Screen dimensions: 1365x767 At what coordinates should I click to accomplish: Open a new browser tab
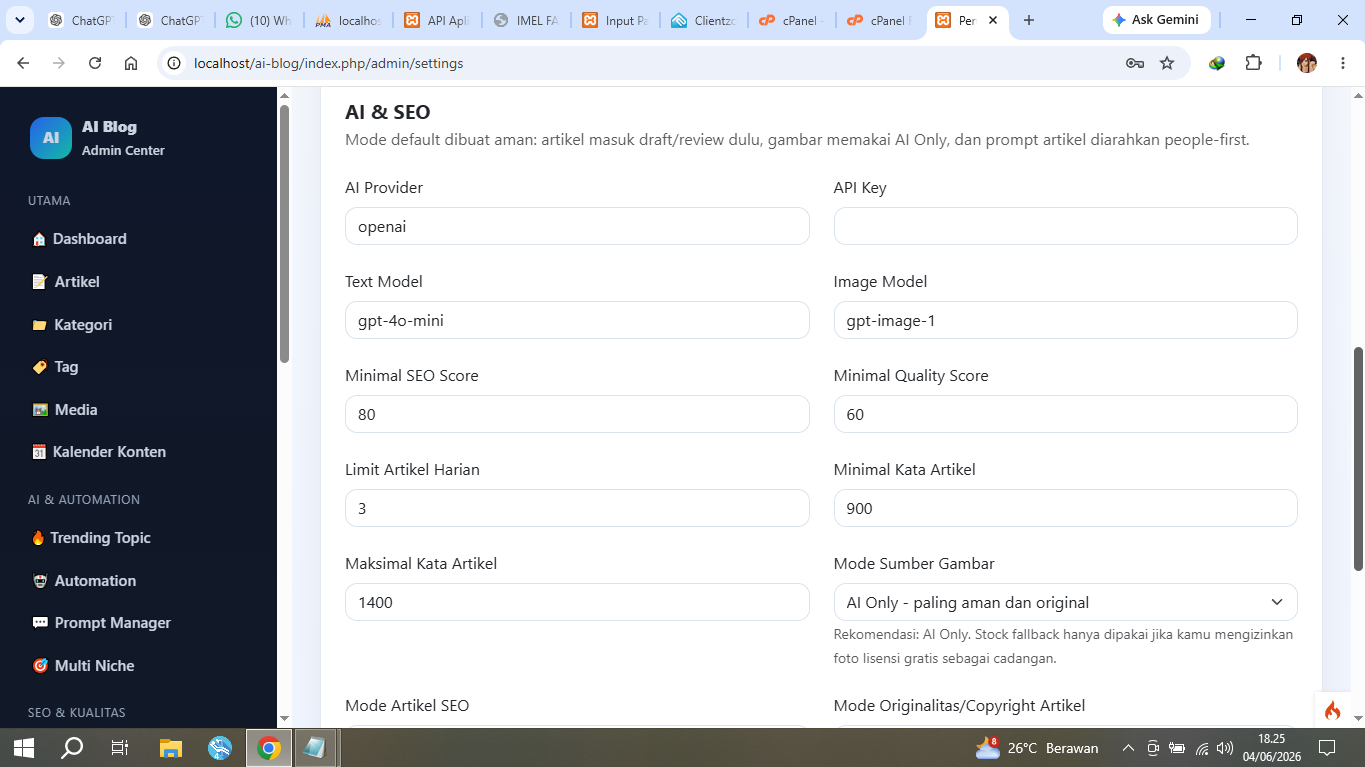[x=1029, y=20]
